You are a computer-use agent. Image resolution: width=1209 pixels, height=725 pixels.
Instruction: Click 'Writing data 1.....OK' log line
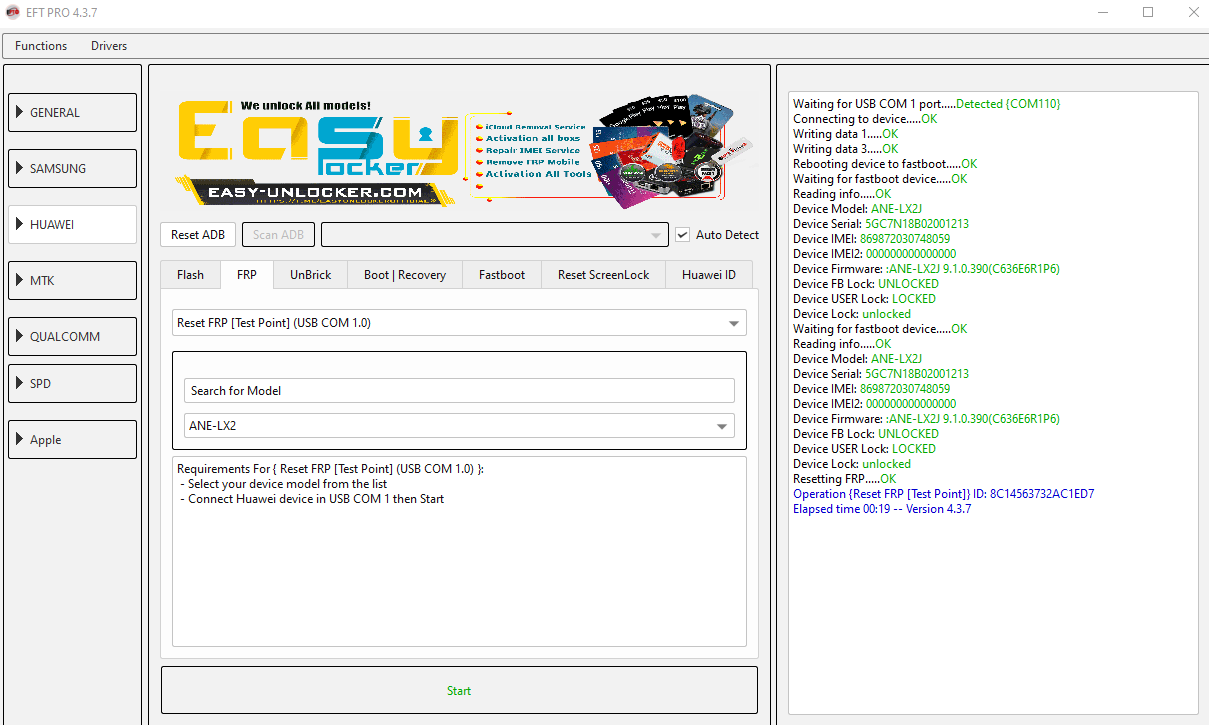[x=845, y=134]
